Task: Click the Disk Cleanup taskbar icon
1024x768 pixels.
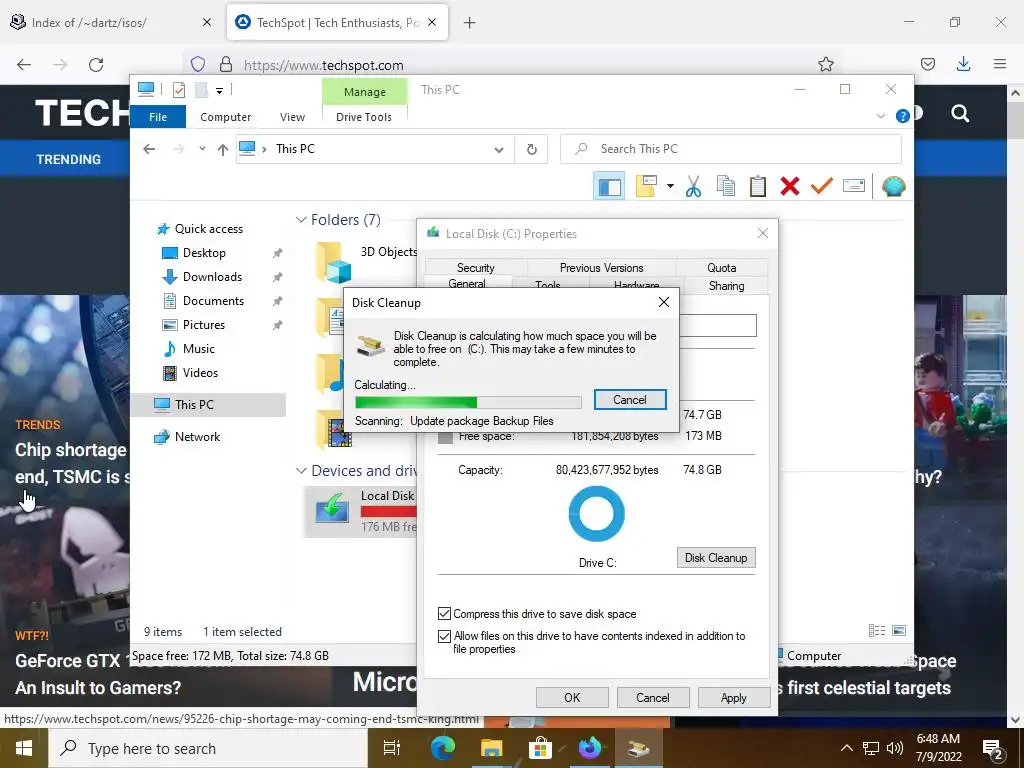Action: pos(638,748)
